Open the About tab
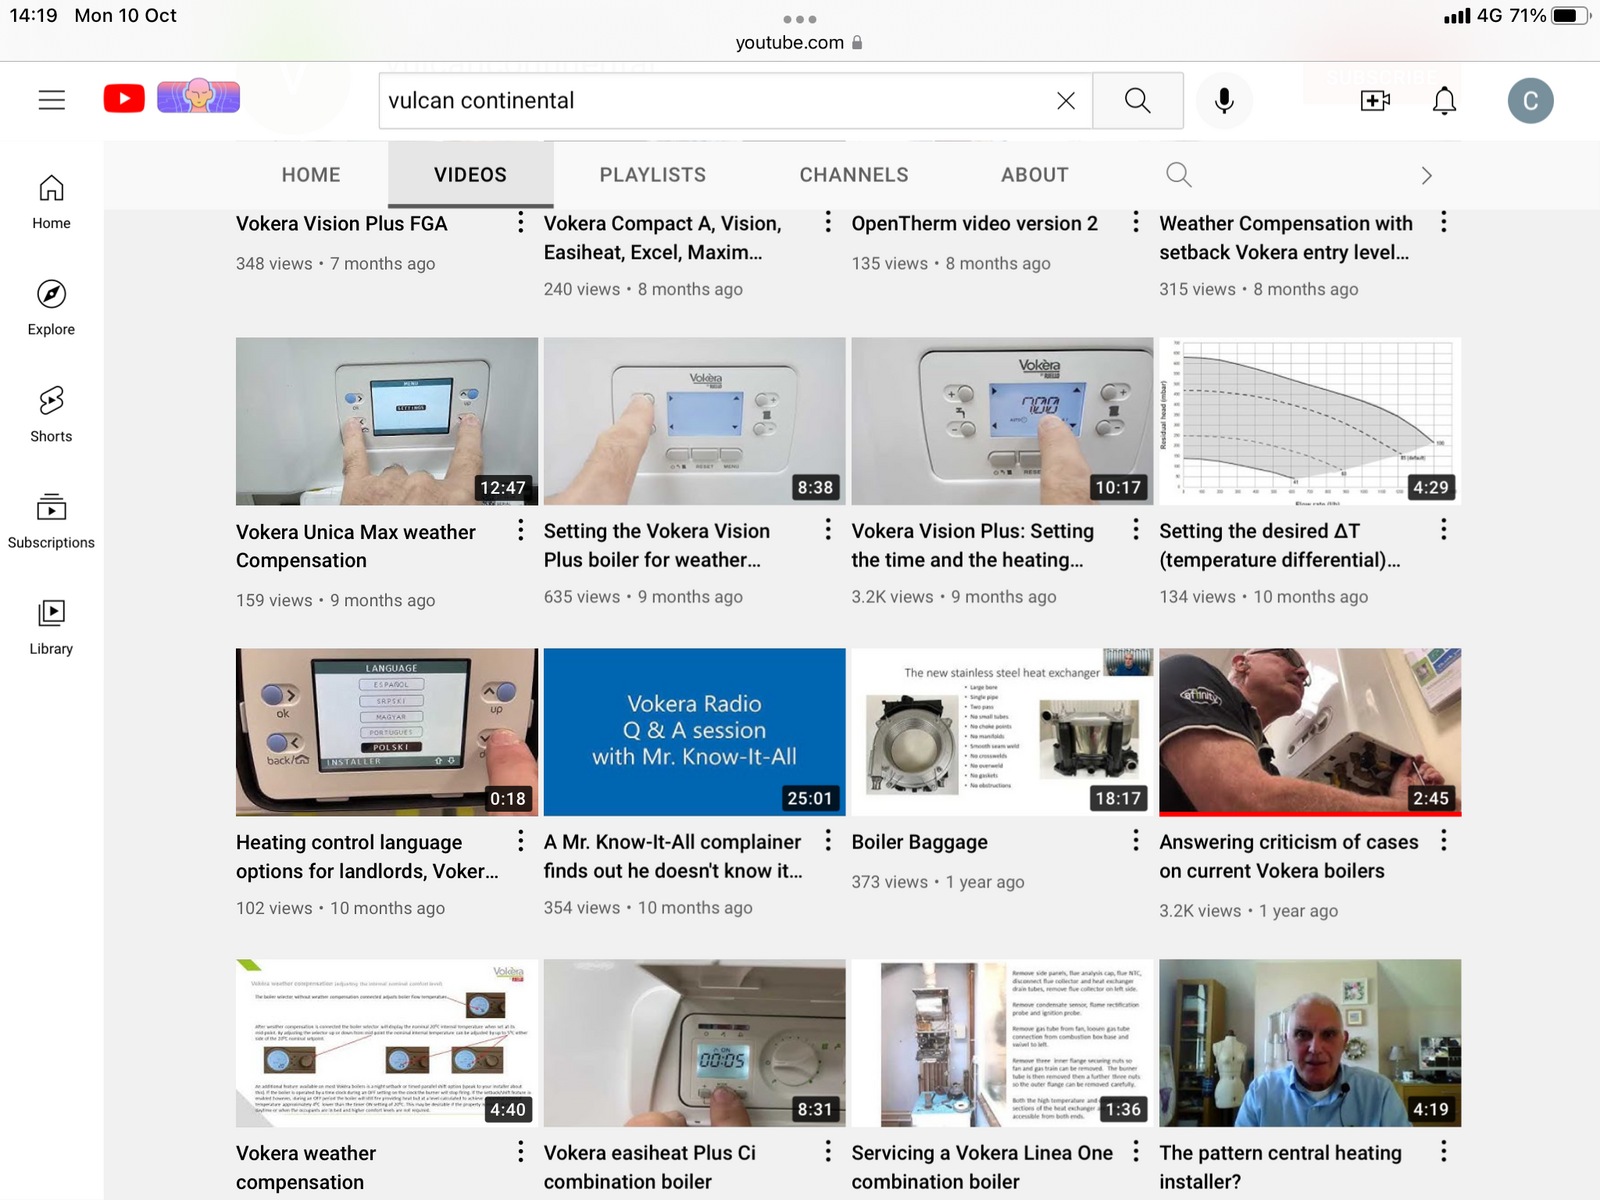This screenshot has height=1200, width=1600. coord(1035,175)
